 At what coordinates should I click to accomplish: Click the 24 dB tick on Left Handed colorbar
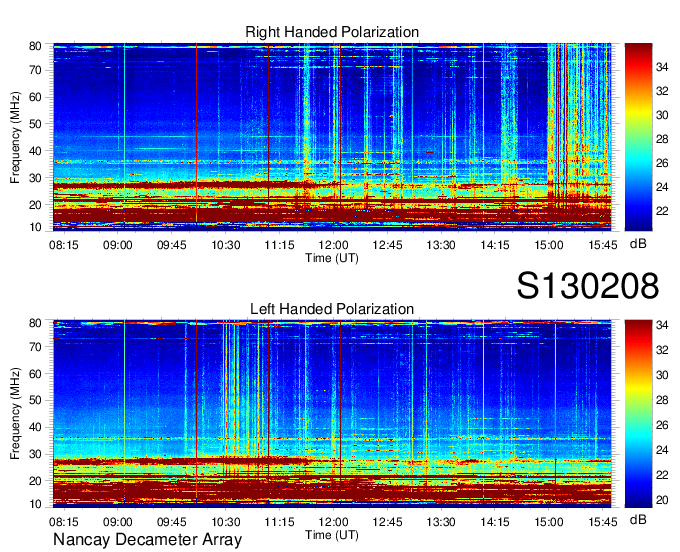point(662,451)
